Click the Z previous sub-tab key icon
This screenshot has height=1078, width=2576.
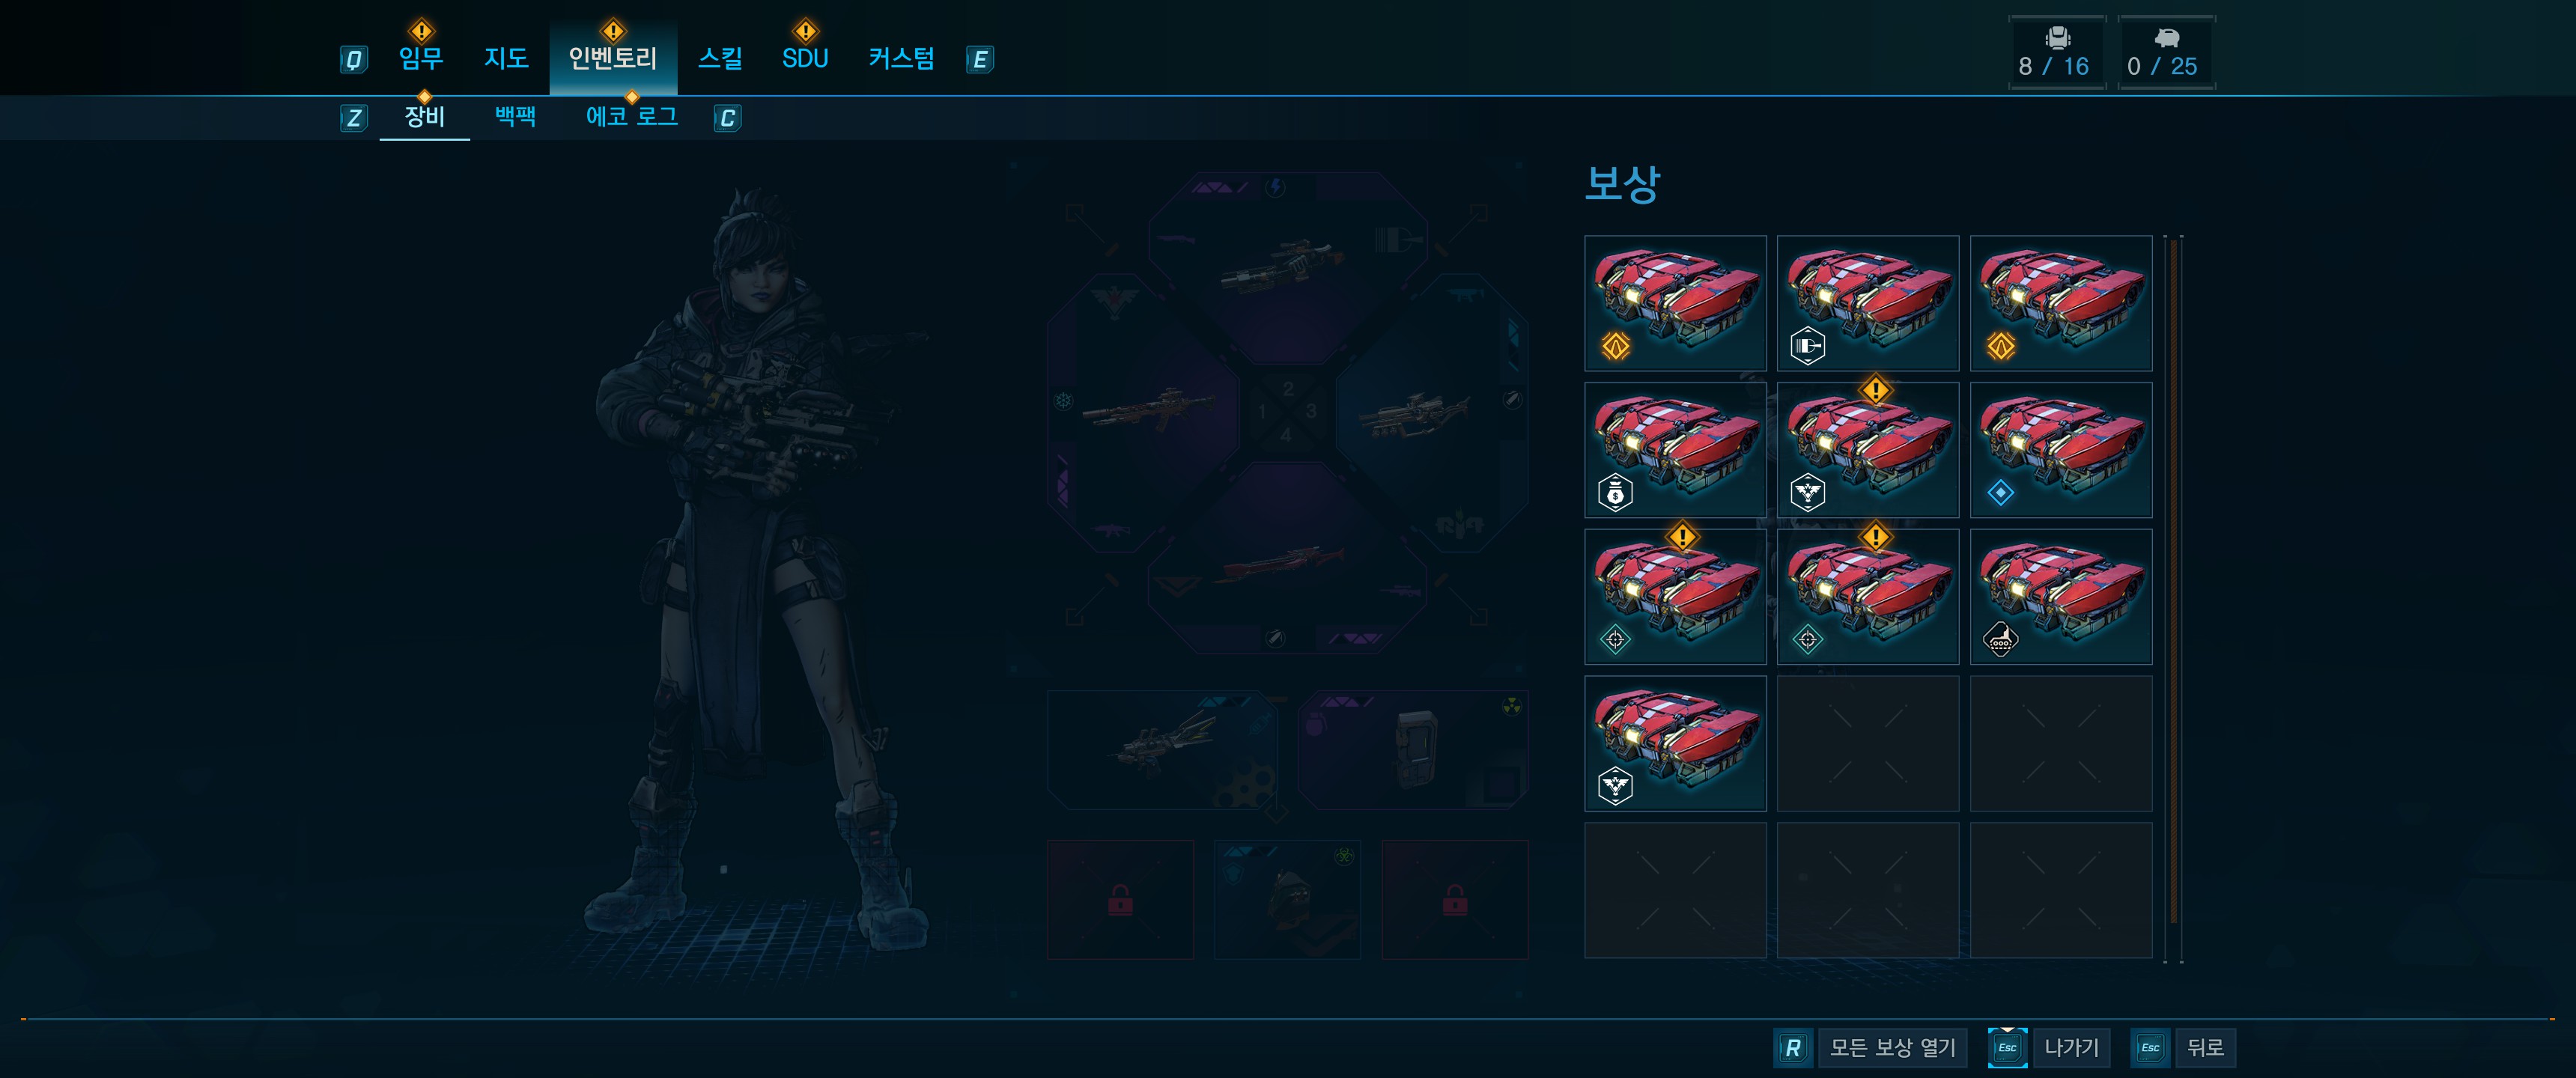[x=353, y=118]
